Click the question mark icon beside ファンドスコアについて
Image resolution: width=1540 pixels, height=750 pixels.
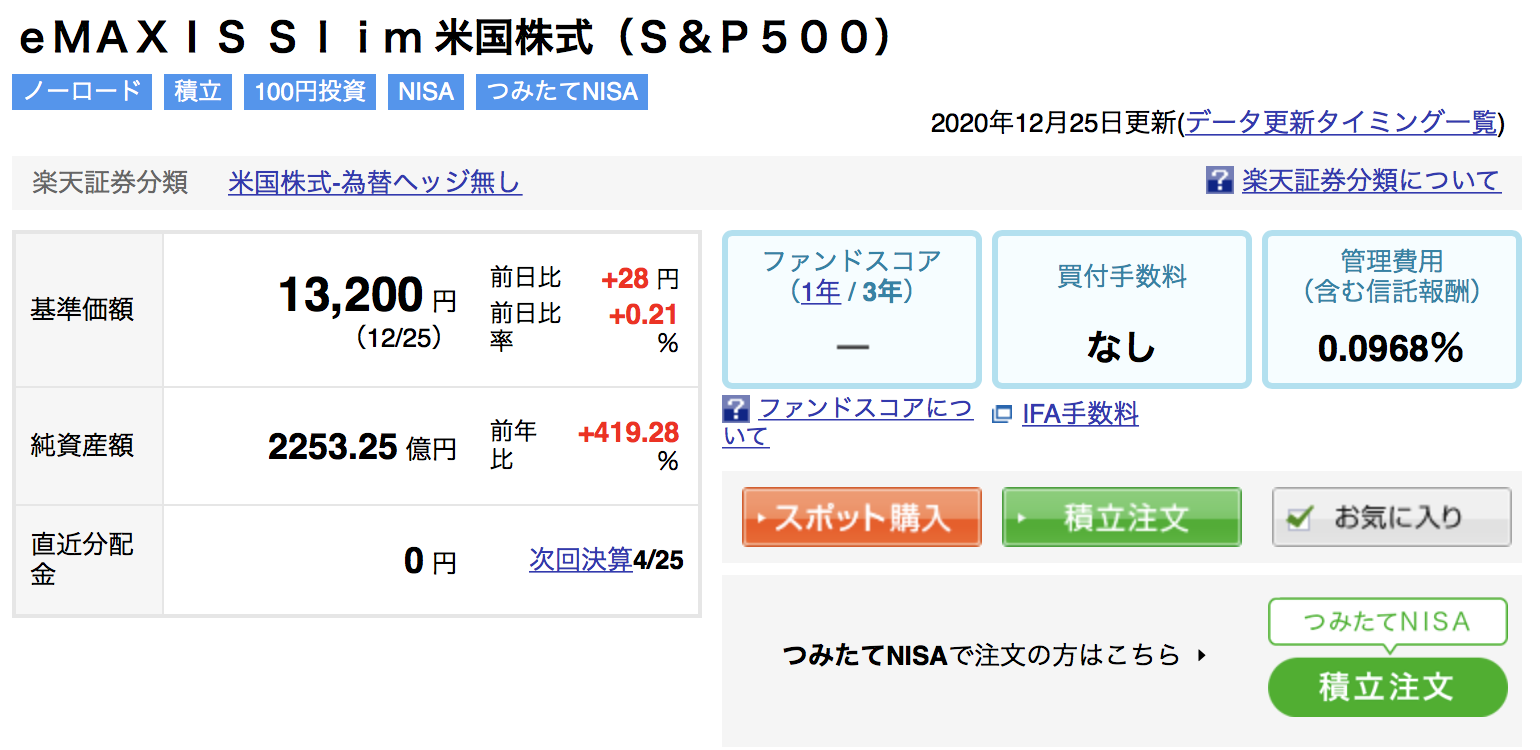[x=736, y=408]
